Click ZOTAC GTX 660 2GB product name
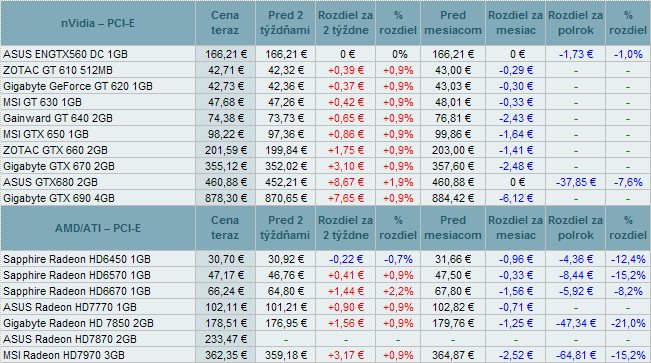This screenshot has width=651, height=363. point(55,150)
